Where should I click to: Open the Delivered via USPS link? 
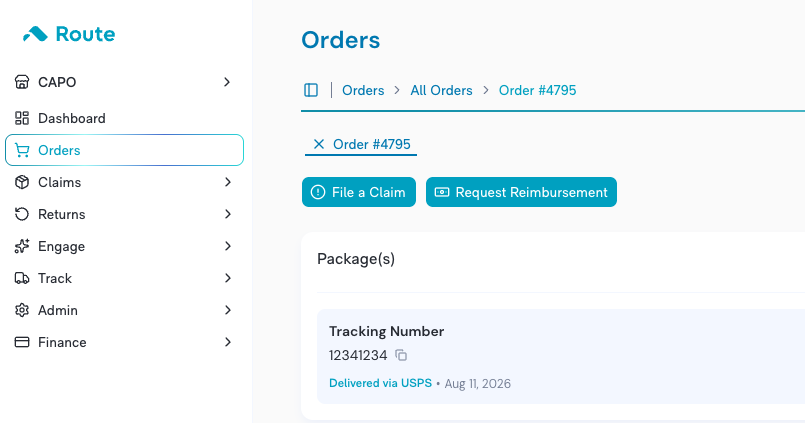tap(380, 383)
